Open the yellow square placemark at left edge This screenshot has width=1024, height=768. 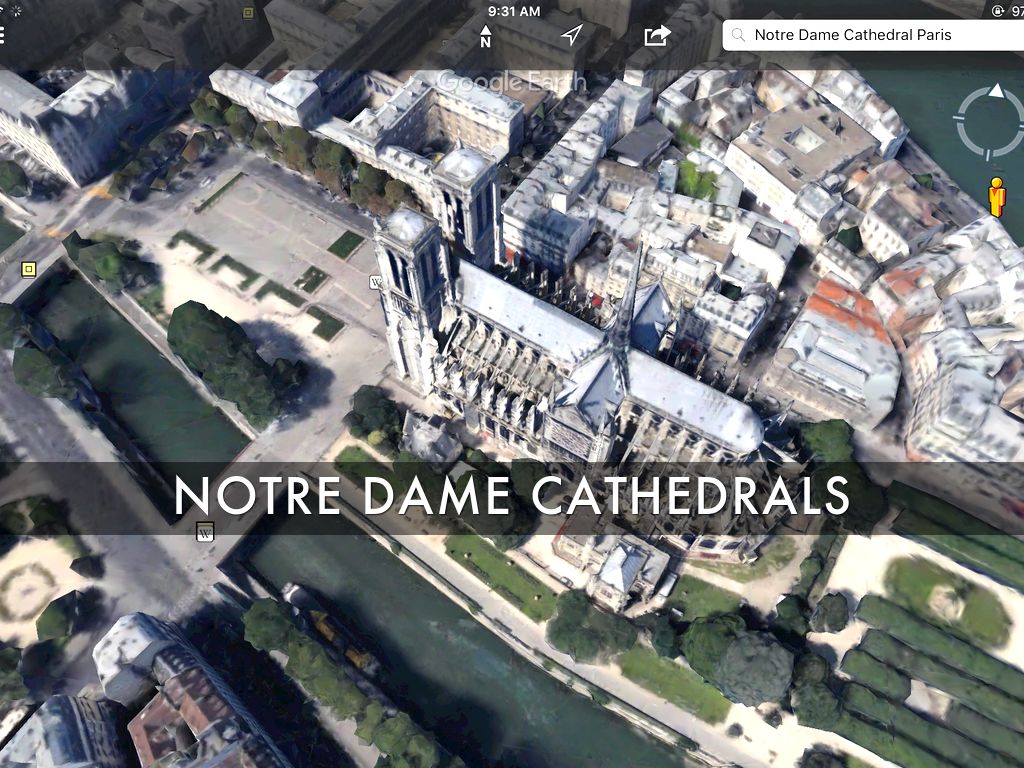[x=28, y=268]
